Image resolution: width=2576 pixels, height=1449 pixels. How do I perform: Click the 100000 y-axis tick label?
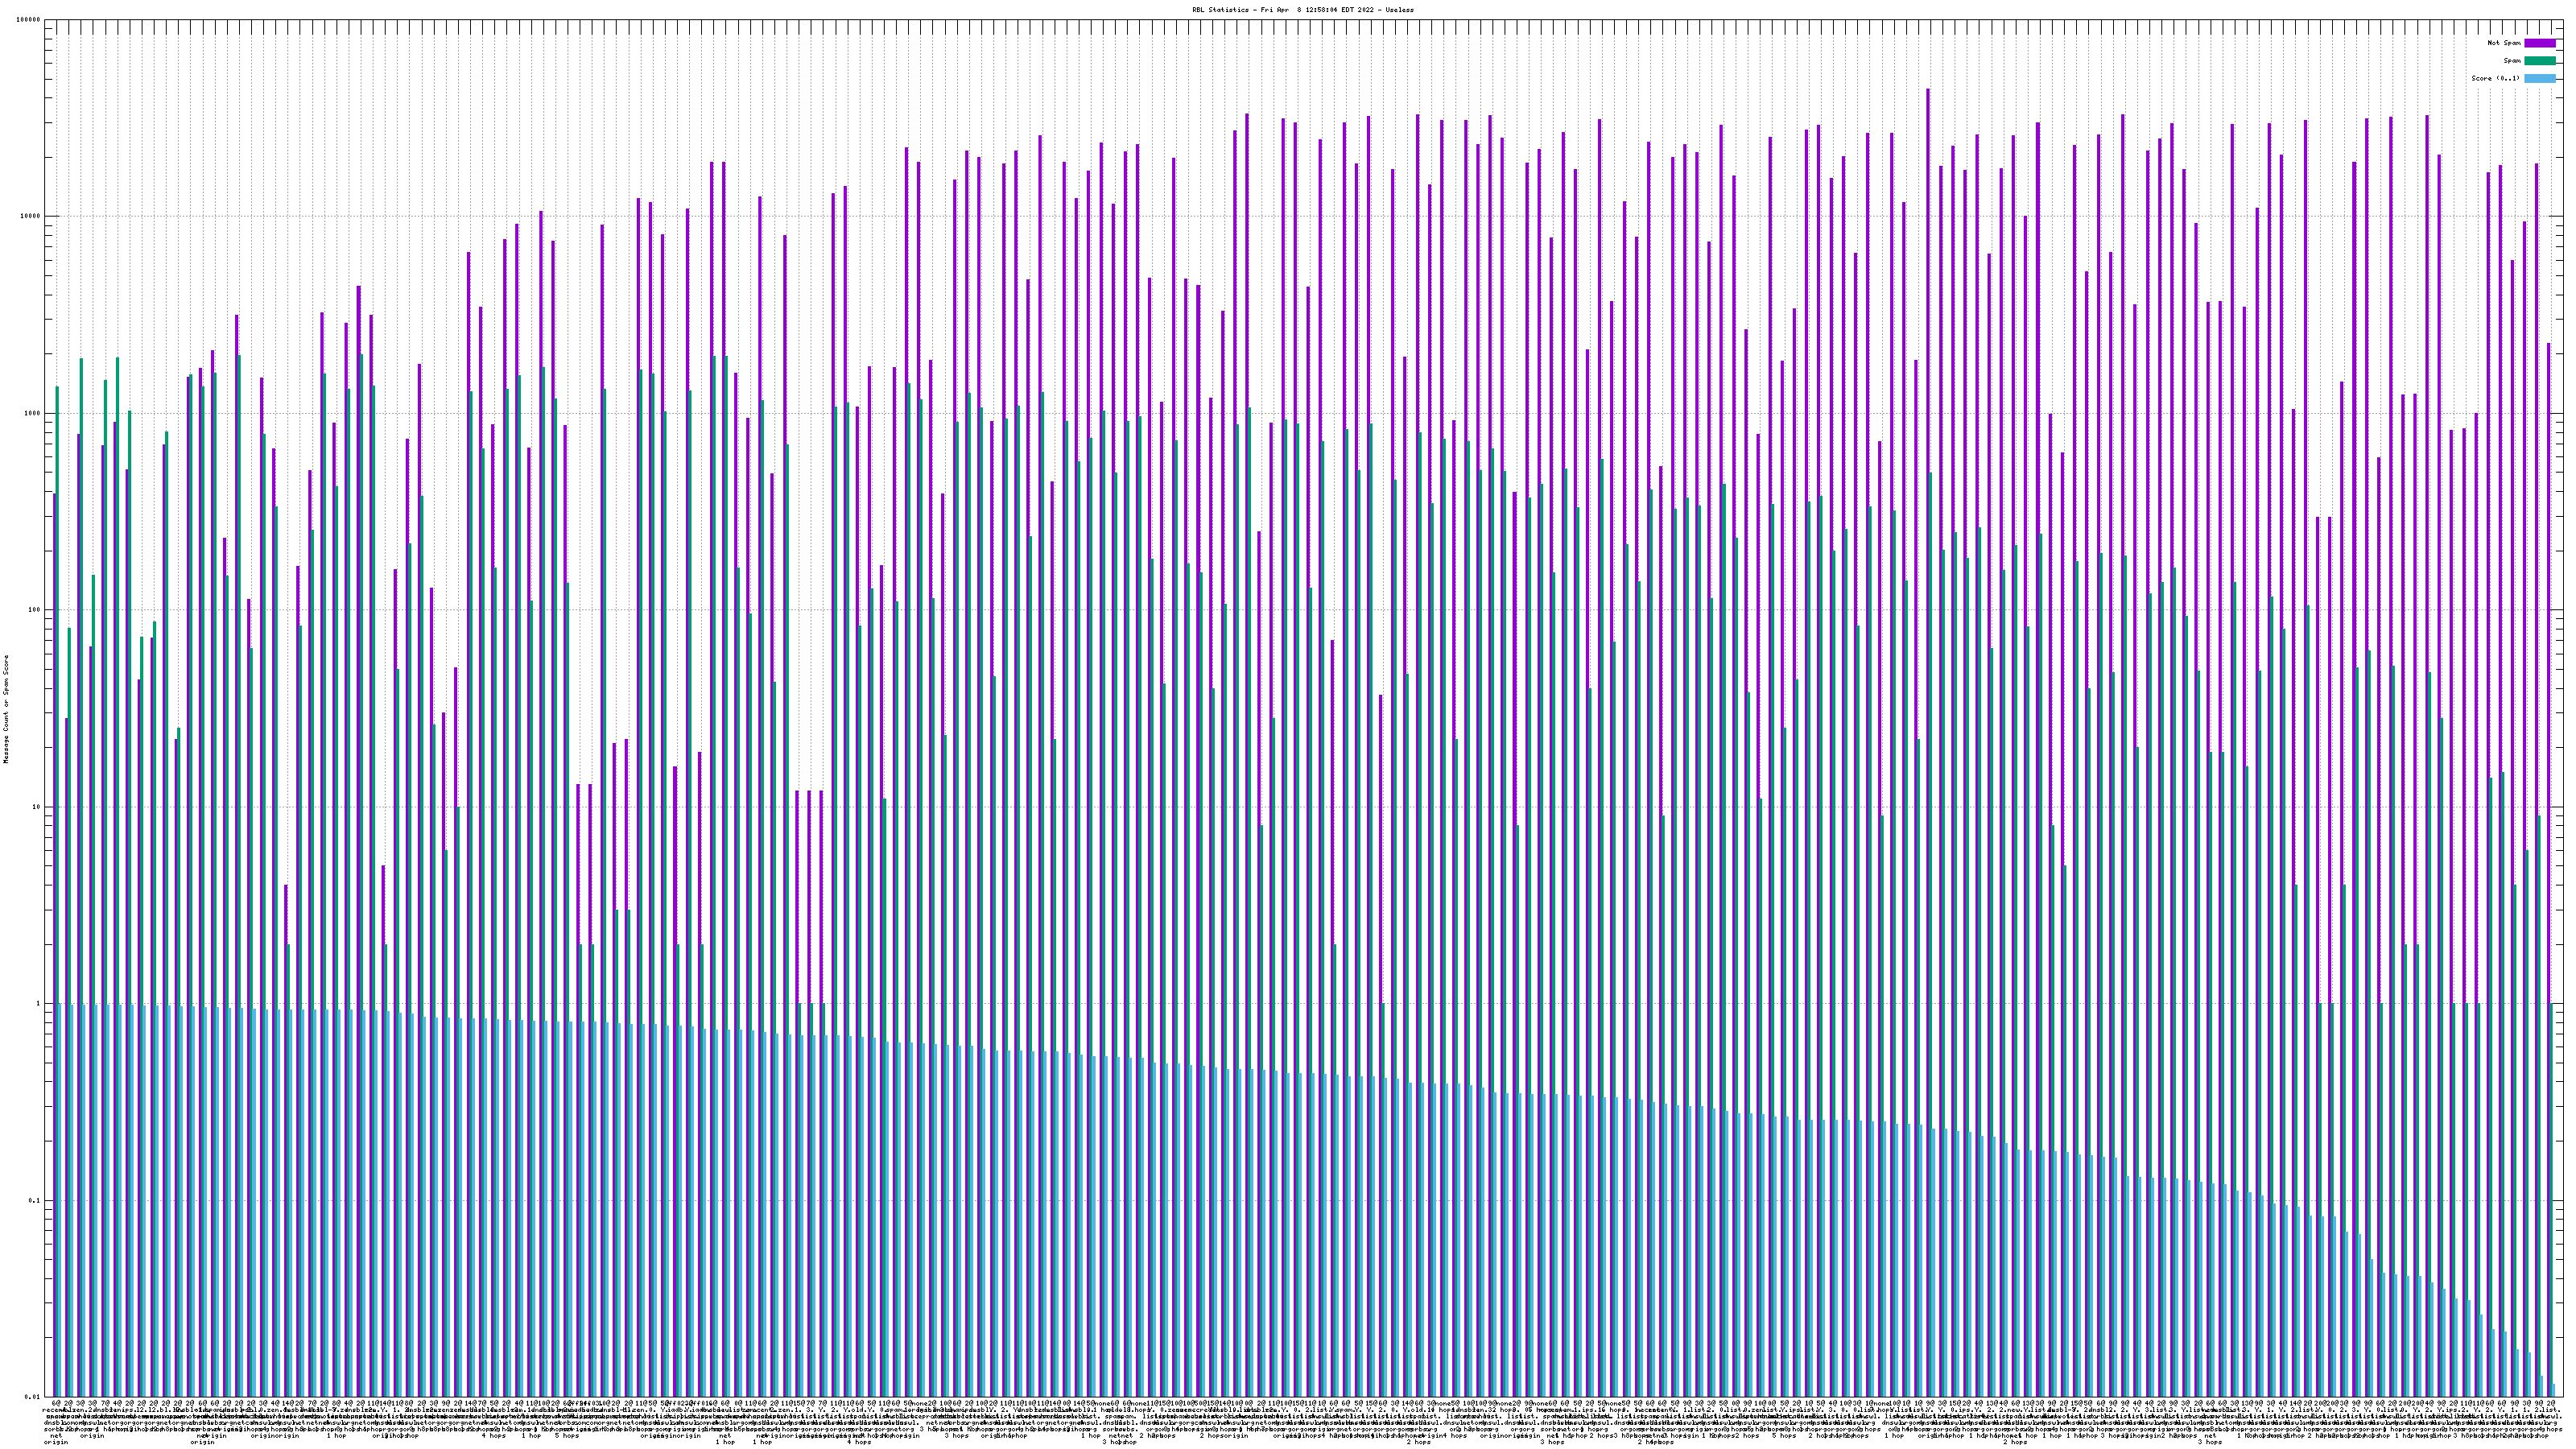[29, 20]
